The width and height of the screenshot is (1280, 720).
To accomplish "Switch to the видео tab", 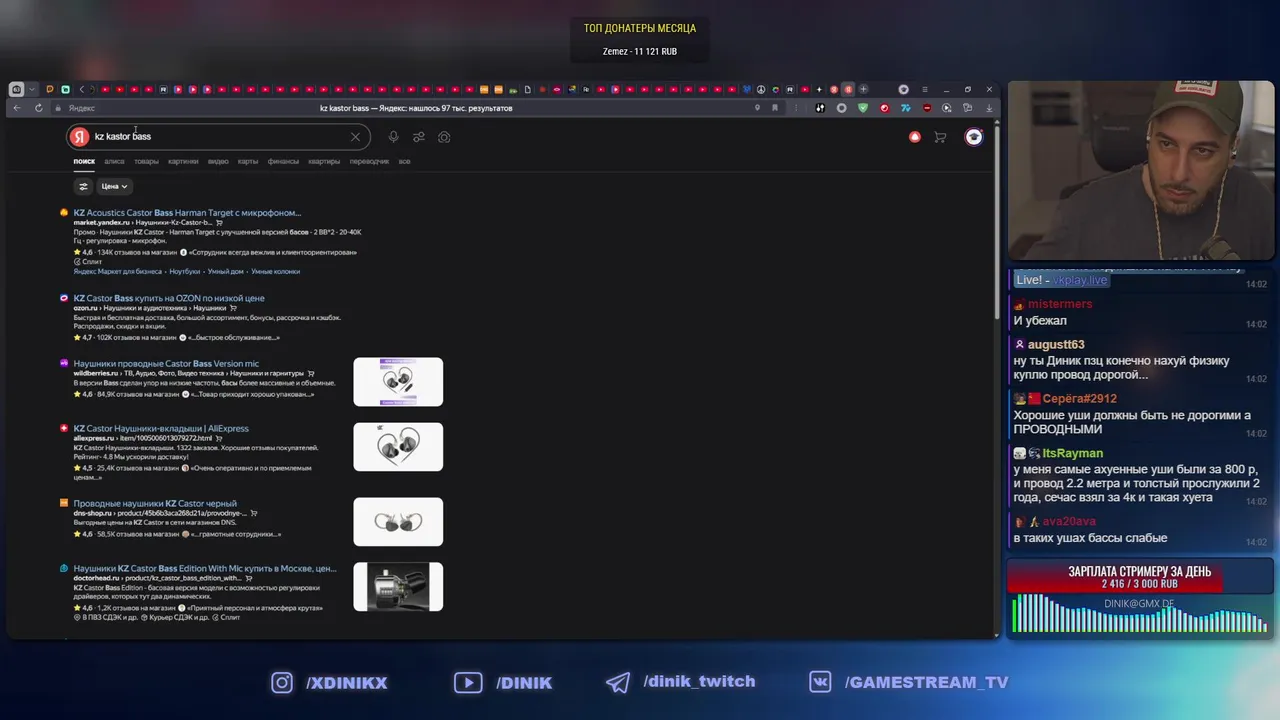I will tap(218, 161).
